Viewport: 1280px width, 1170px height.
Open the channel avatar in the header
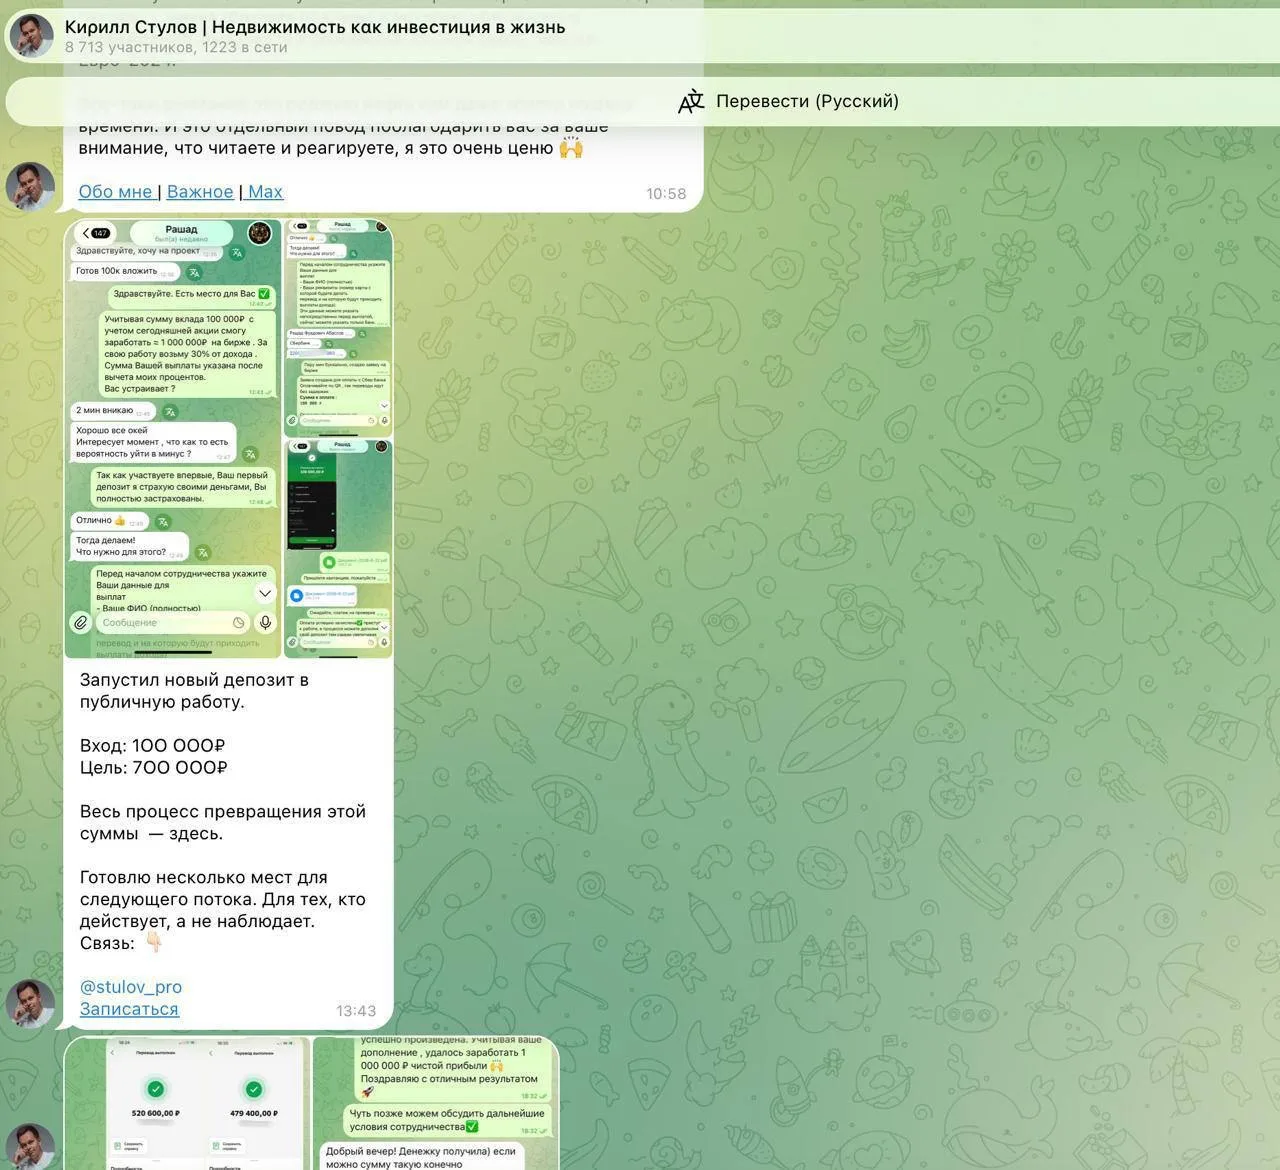(x=31, y=36)
